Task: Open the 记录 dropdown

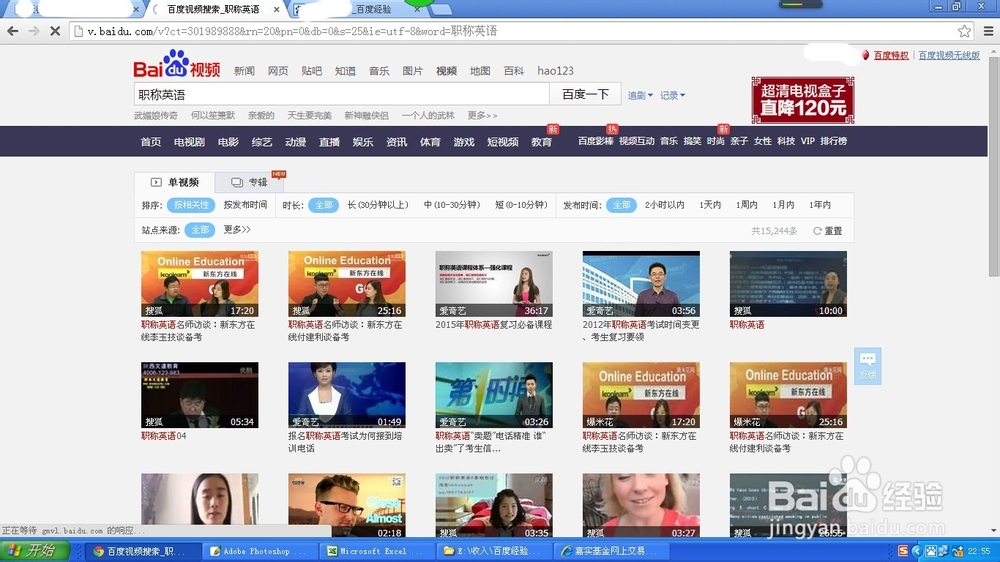Action: tap(672, 95)
